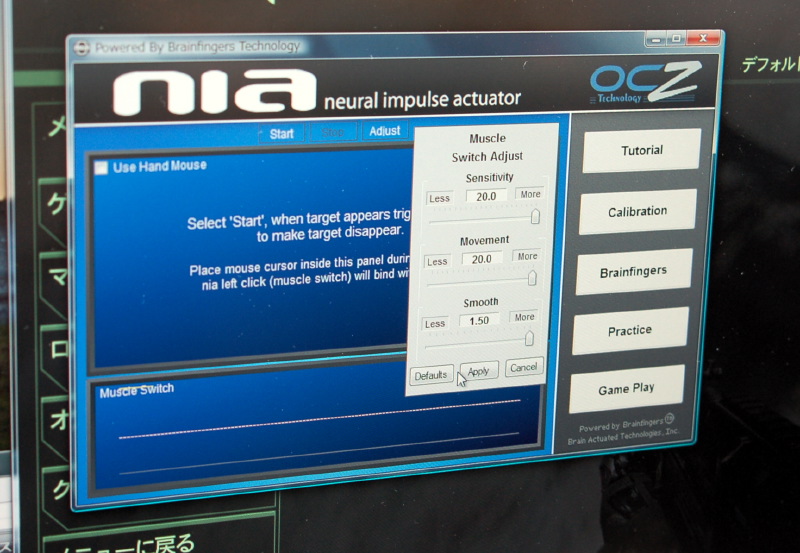Go to the Practice section

click(630, 331)
